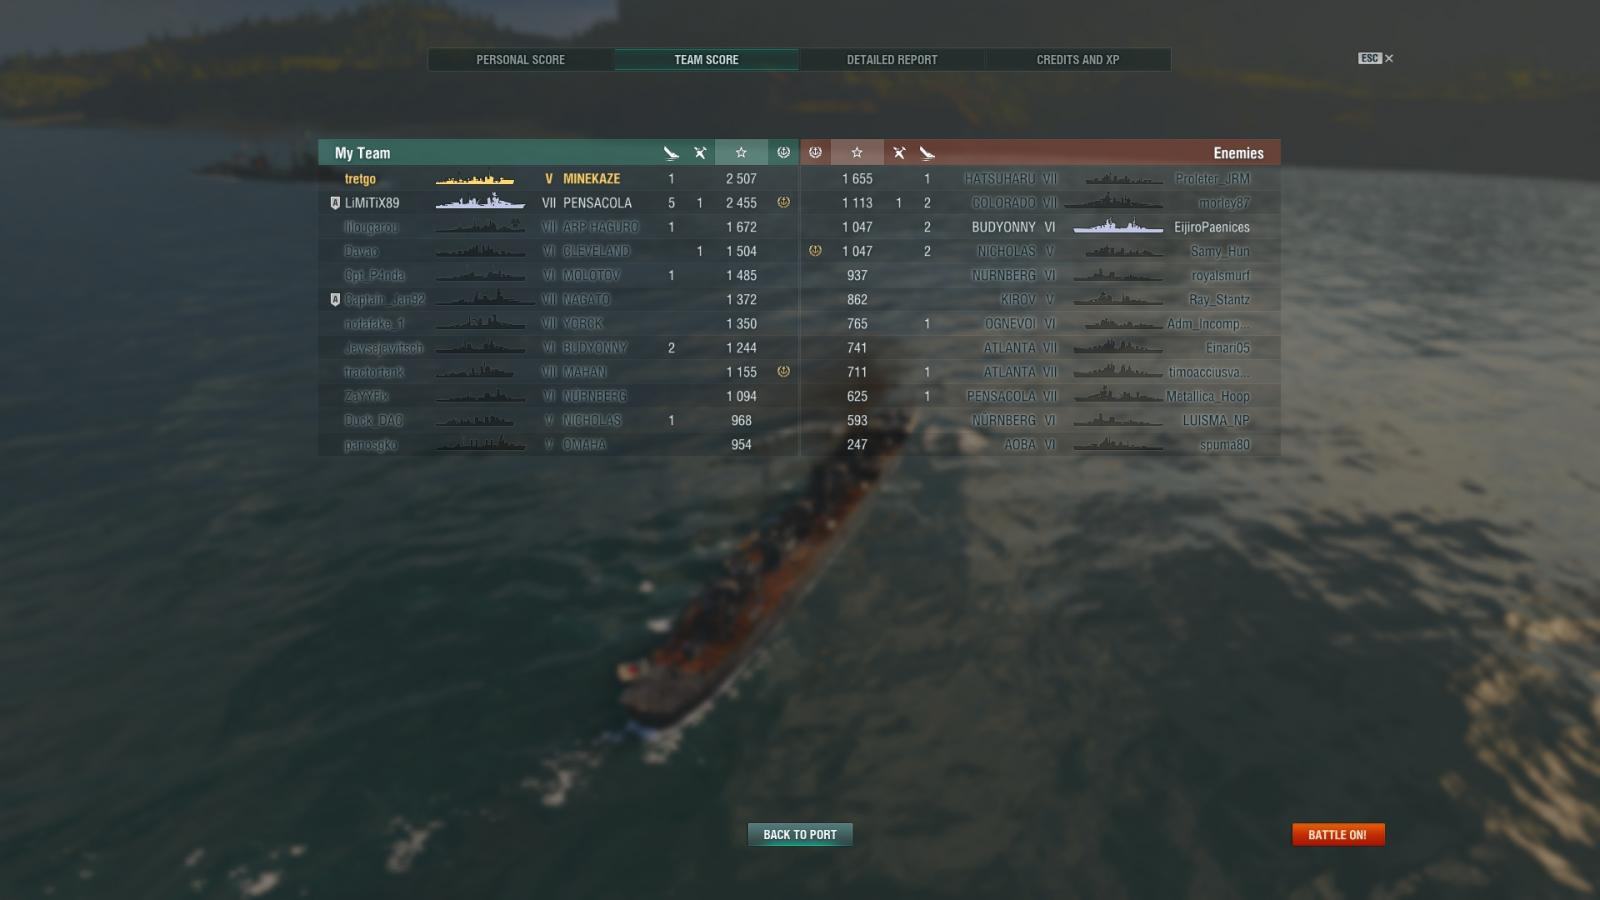The height and width of the screenshot is (900, 1600).
Task: Click LiMiTiX89's gold achievement badge
Action: click(x=783, y=202)
